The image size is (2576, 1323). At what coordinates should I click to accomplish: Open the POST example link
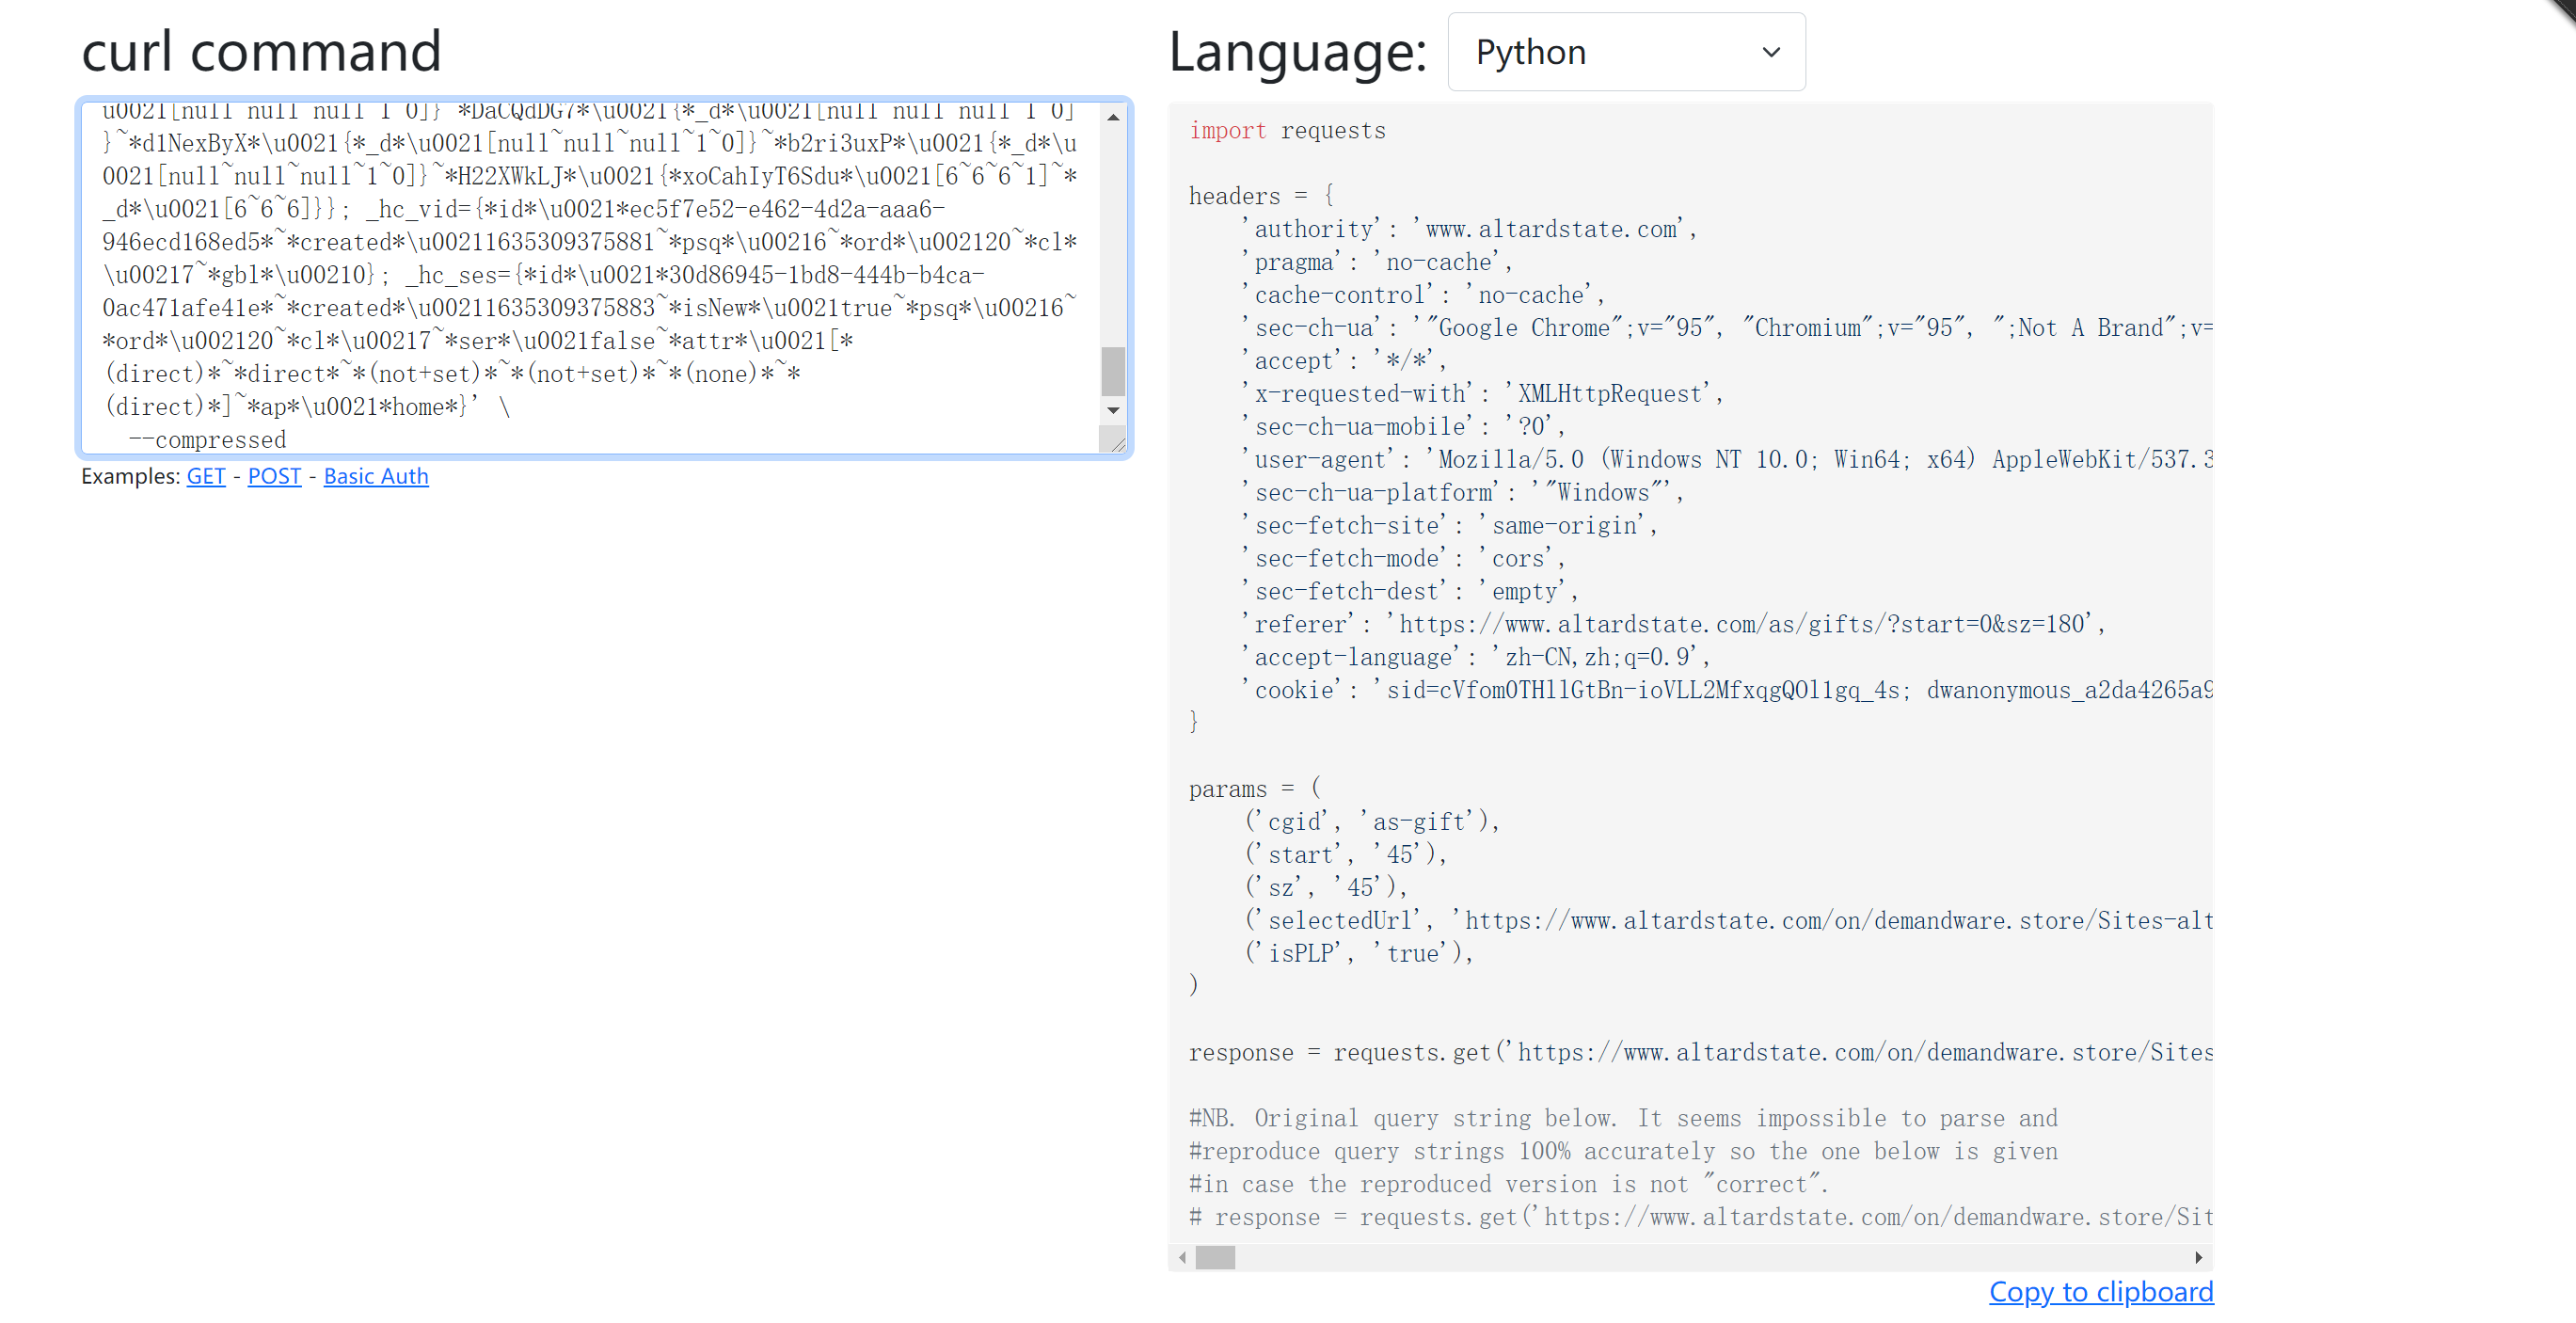click(274, 476)
